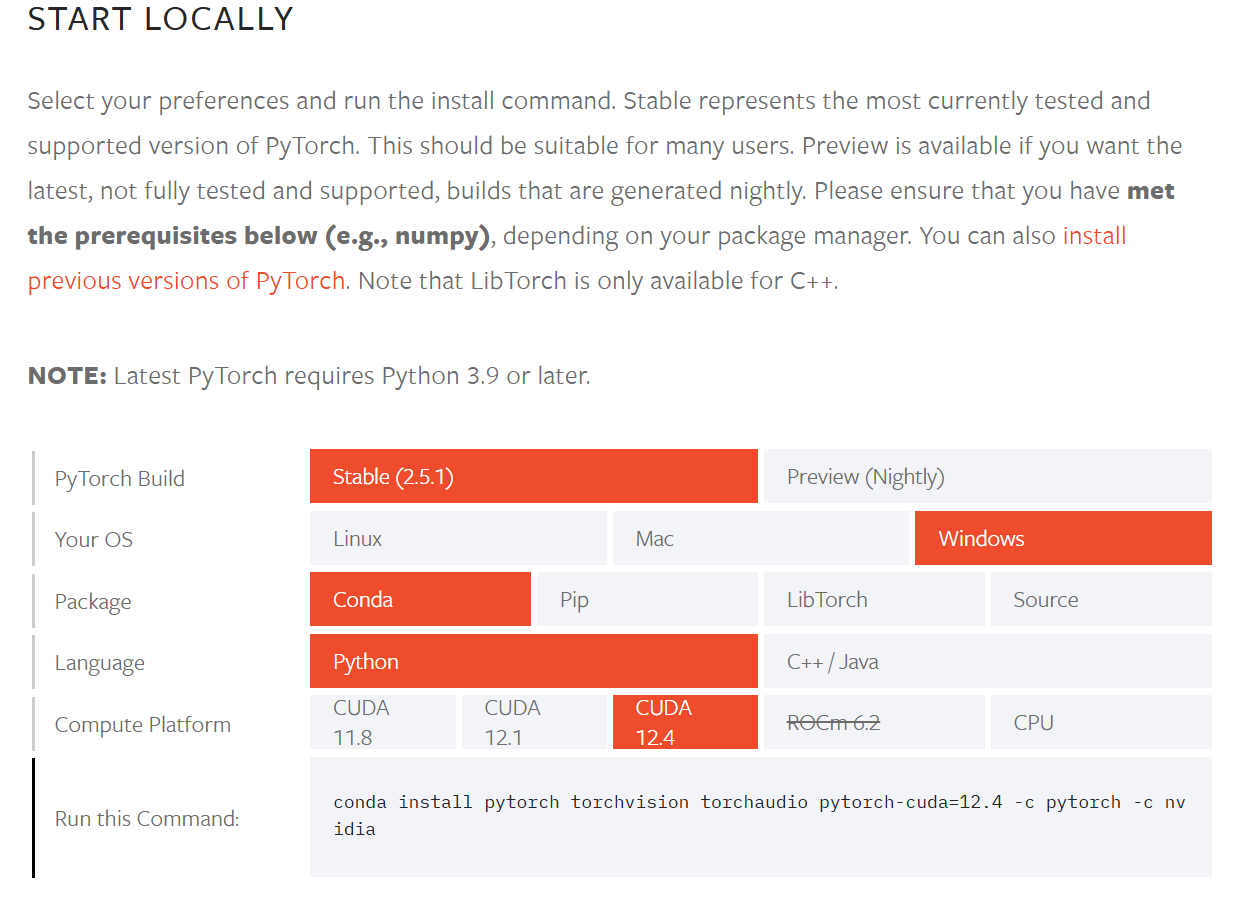Switch package to Pip
The width and height of the screenshot is (1252, 906).
[647, 599]
